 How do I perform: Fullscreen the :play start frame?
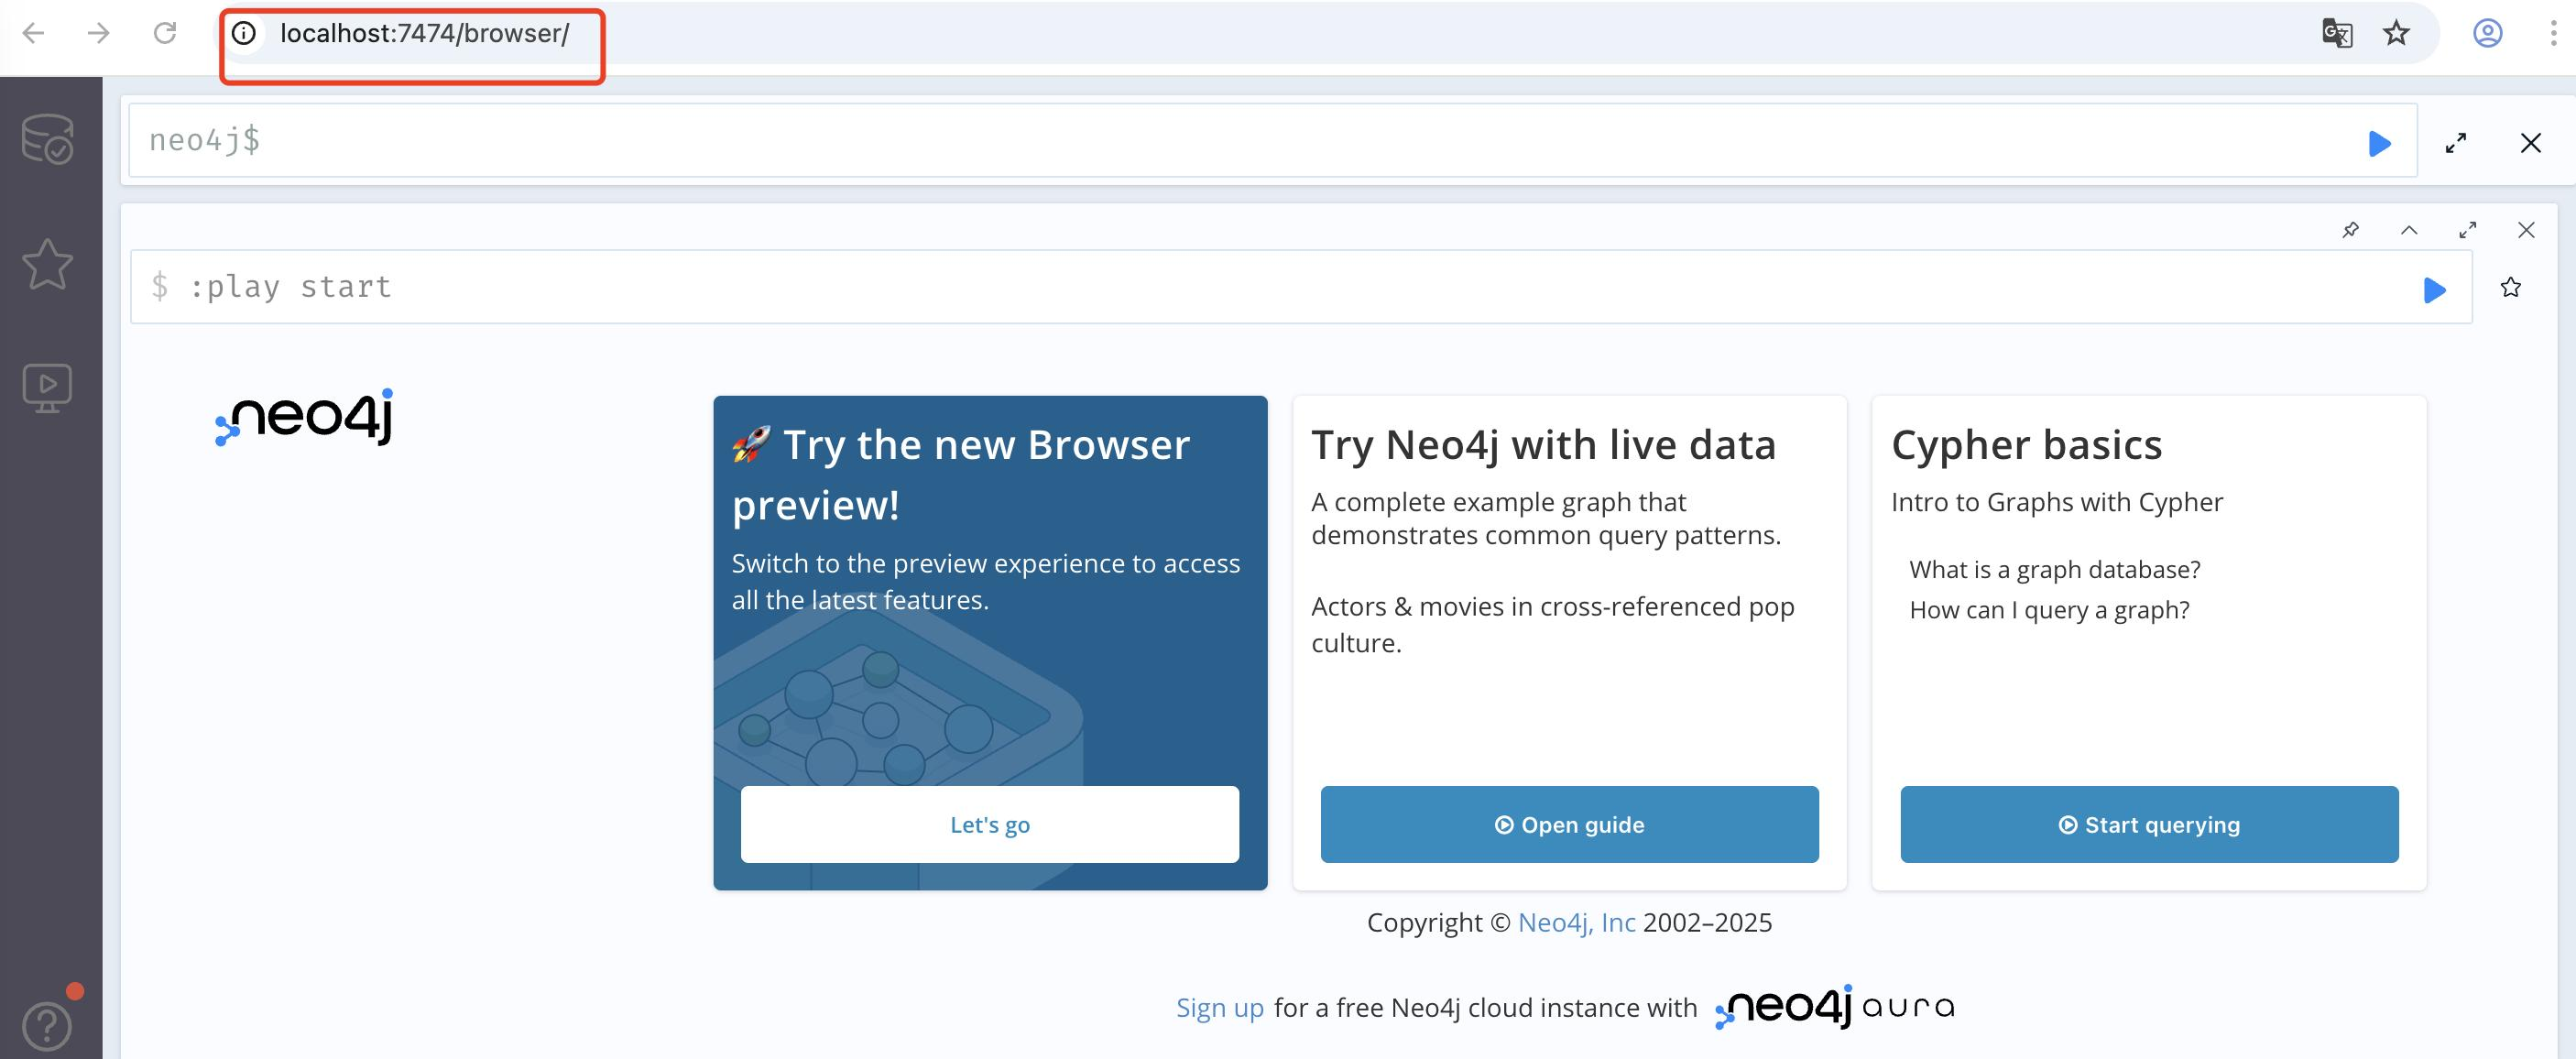point(2467,230)
